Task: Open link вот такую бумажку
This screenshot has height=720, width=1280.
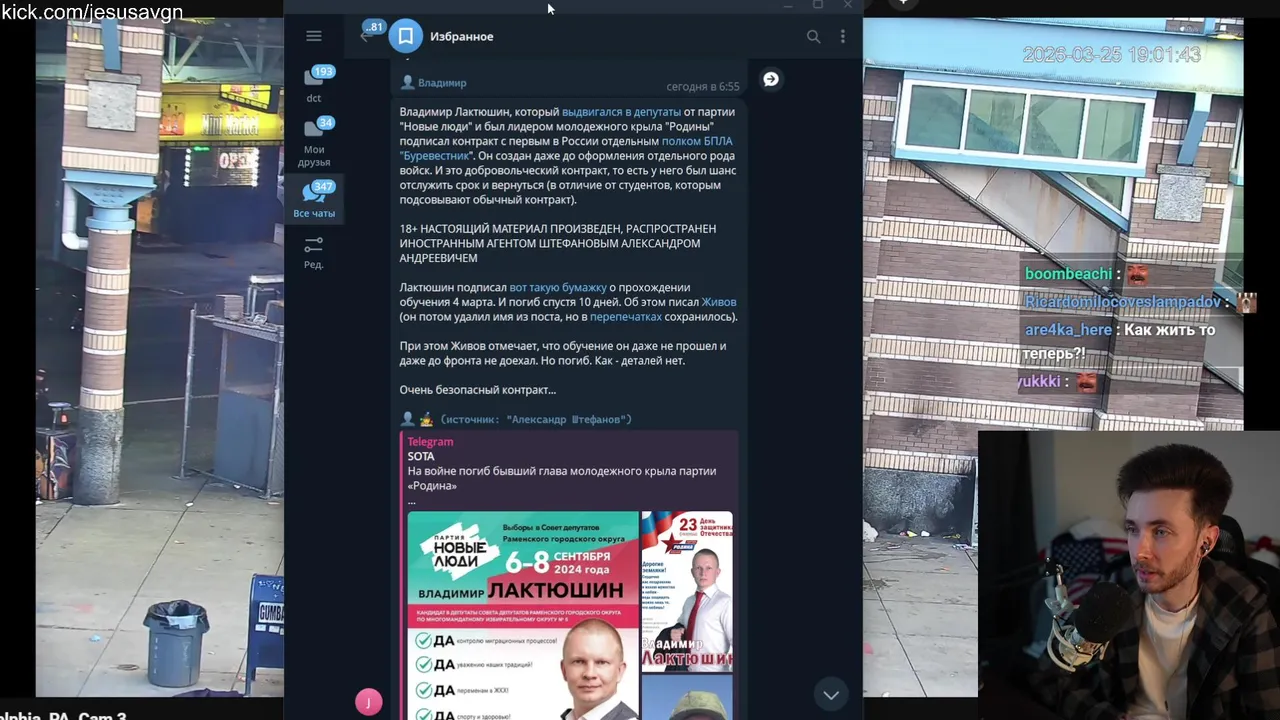Action: [x=558, y=288]
